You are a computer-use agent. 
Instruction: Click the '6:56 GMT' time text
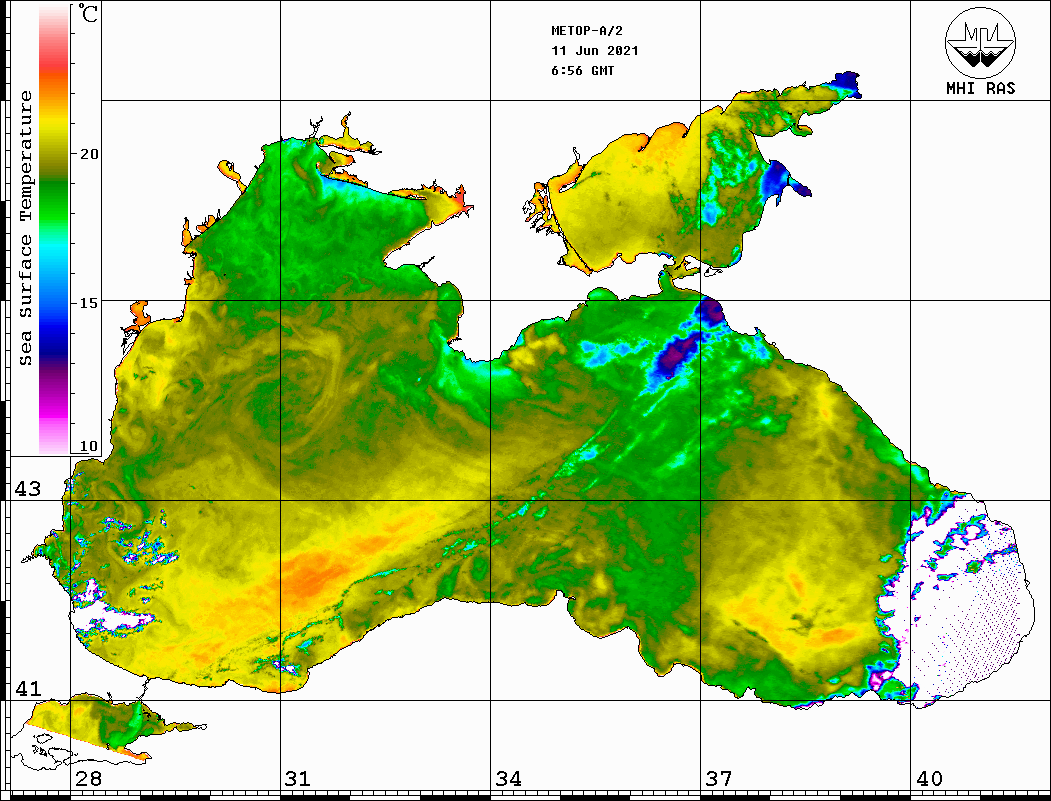[x=582, y=70]
